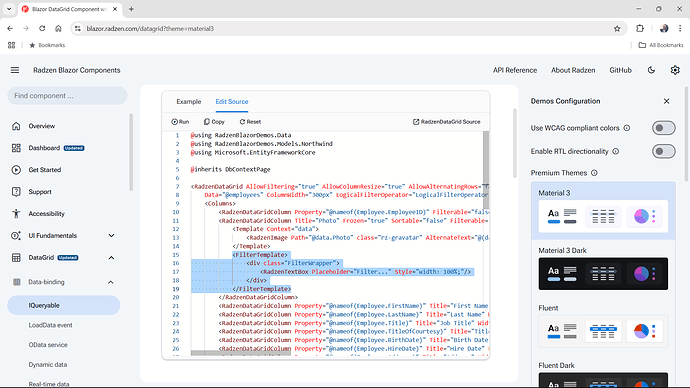Image resolution: width=690 pixels, height=388 pixels.
Task: Click the Find component search field
Action: [x=67, y=95]
